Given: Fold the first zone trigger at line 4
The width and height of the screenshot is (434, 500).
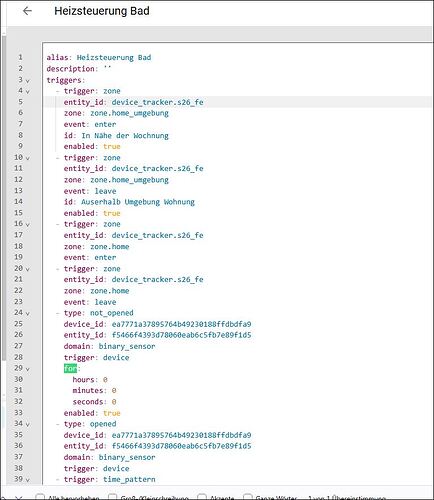Looking at the screenshot, I should pyautogui.click(x=28, y=92).
